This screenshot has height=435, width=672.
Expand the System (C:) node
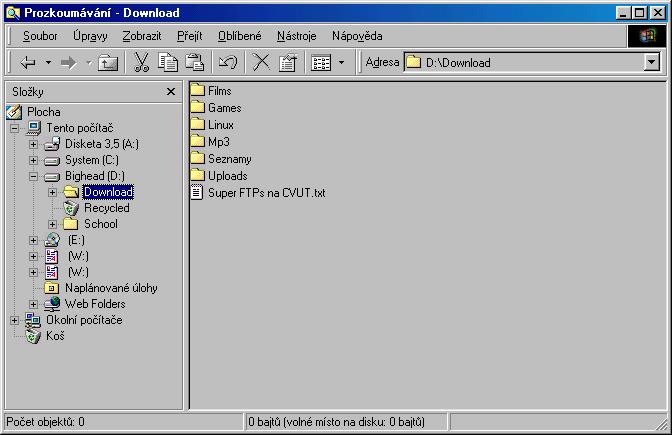(x=33, y=160)
